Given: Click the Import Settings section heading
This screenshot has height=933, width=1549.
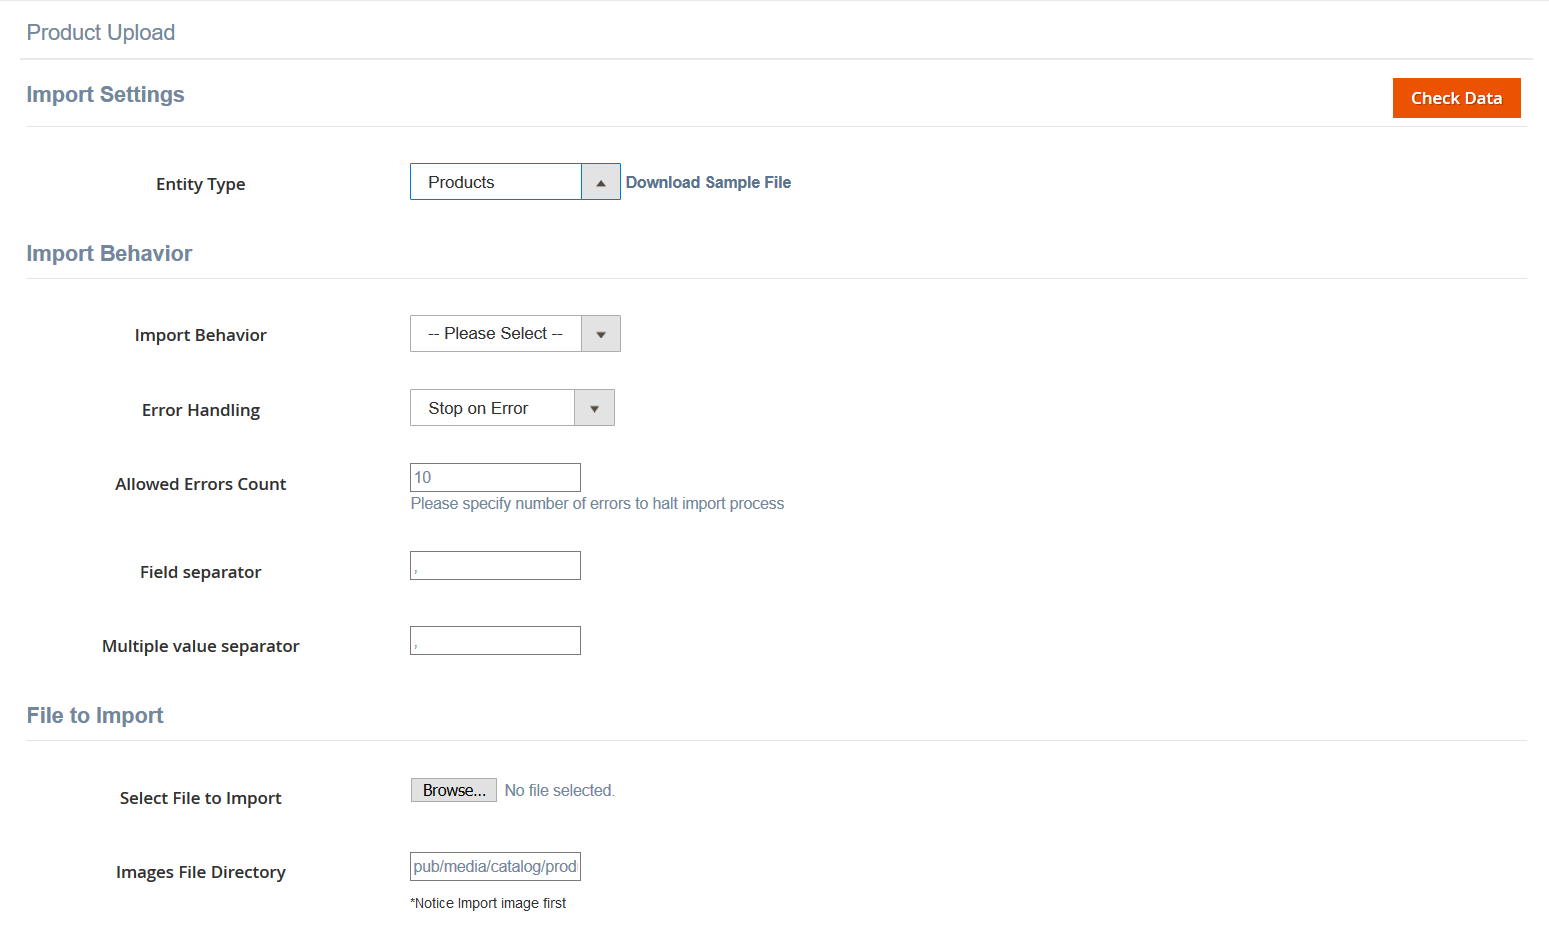Looking at the screenshot, I should [105, 94].
